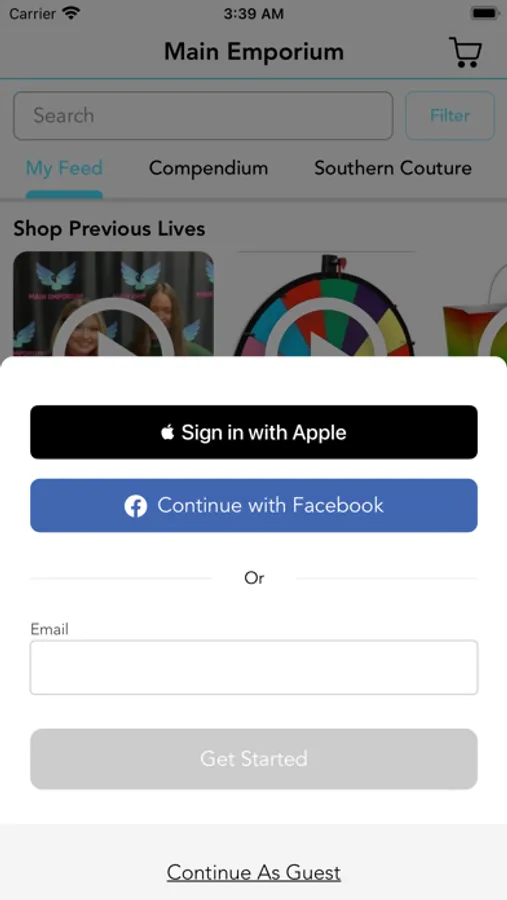Viewport: 507px width, 900px height.
Task: Focus the Email input field
Action: point(254,668)
